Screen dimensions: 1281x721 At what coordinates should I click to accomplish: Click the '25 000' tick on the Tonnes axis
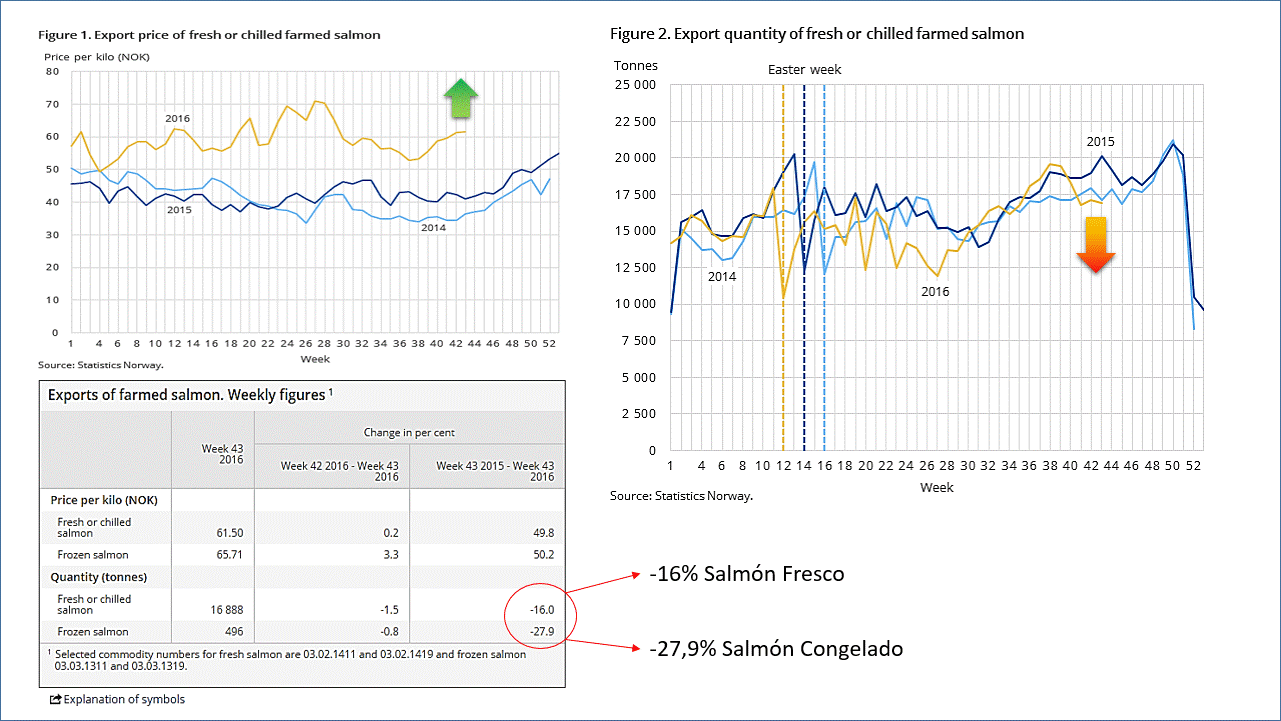click(x=636, y=85)
